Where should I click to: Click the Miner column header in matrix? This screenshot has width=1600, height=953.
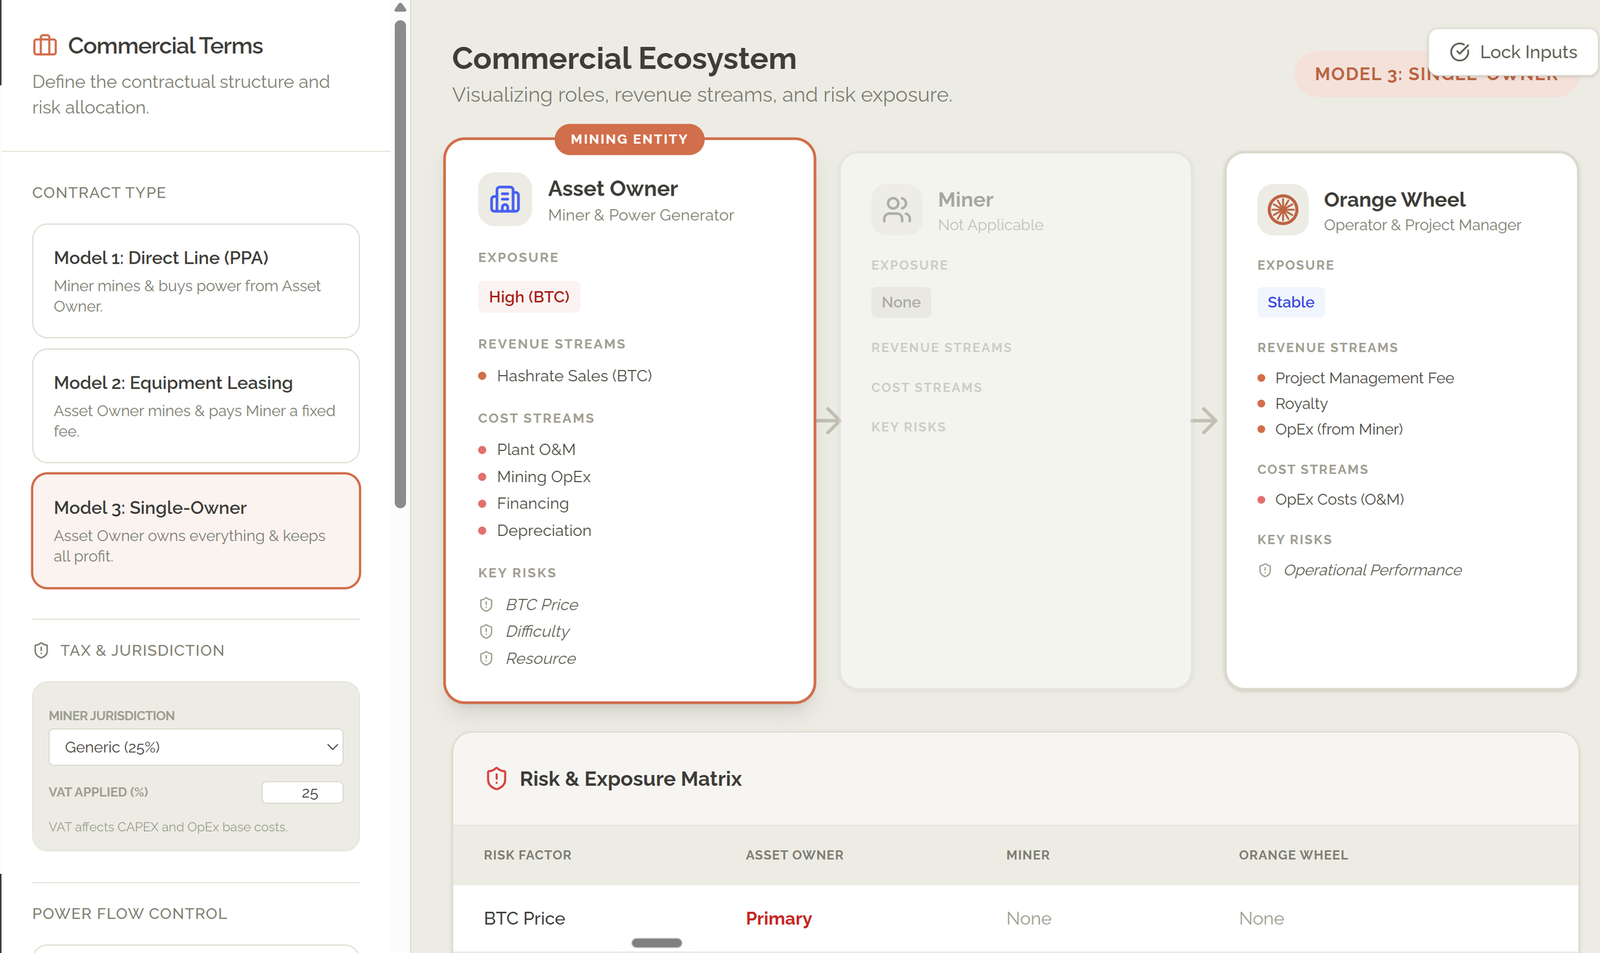tap(1028, 855)
